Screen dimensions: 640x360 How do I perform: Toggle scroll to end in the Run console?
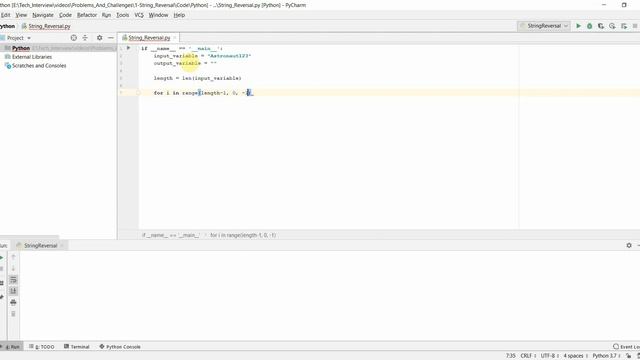tap(13, 291)
